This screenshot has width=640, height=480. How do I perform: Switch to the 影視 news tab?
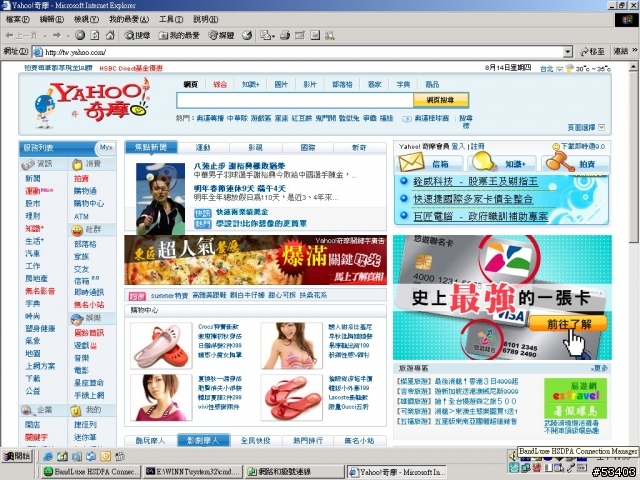255,147
